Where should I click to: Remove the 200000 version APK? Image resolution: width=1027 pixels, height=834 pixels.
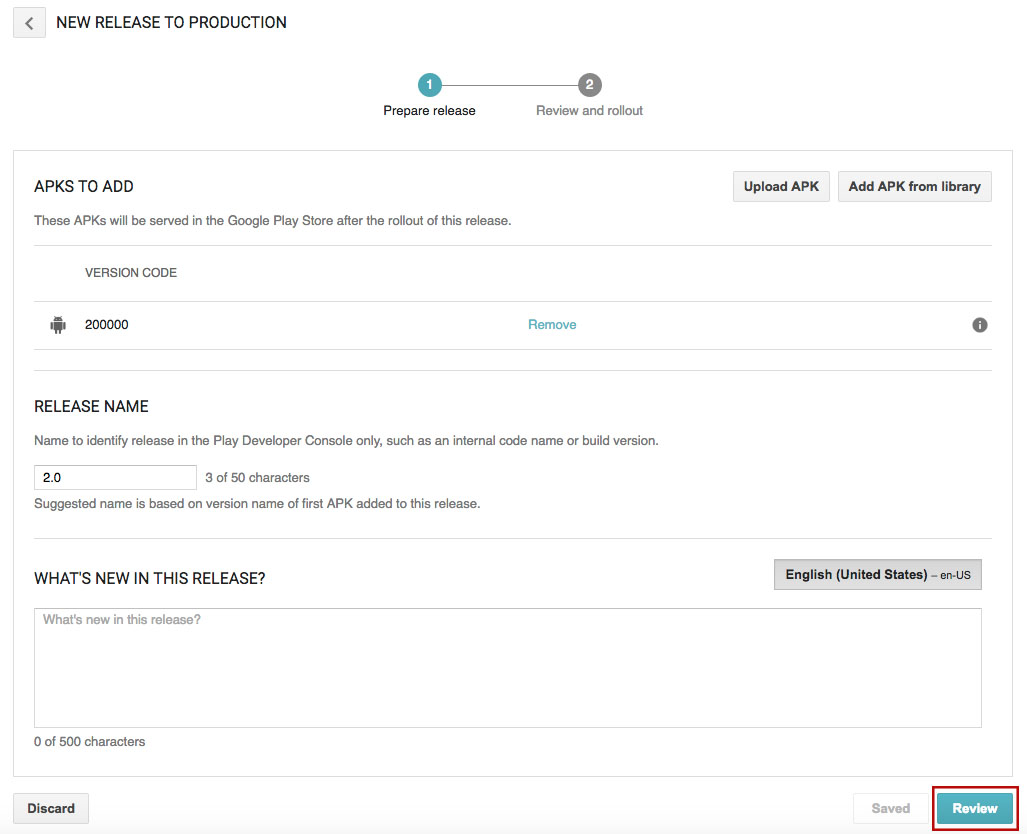[552, 325]
